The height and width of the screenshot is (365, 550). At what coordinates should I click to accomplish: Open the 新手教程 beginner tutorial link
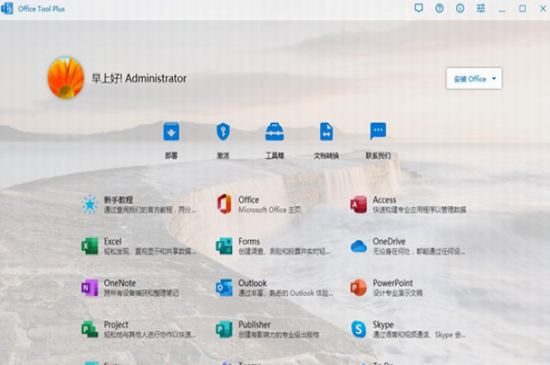pos(139,204)
